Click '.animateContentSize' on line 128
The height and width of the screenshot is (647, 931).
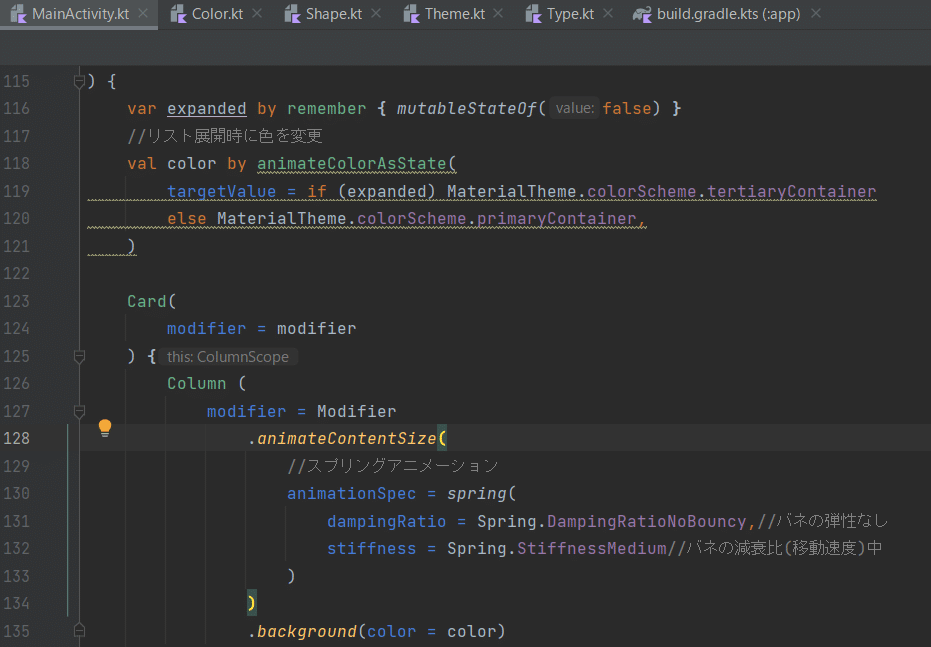[x=342, y=438]
